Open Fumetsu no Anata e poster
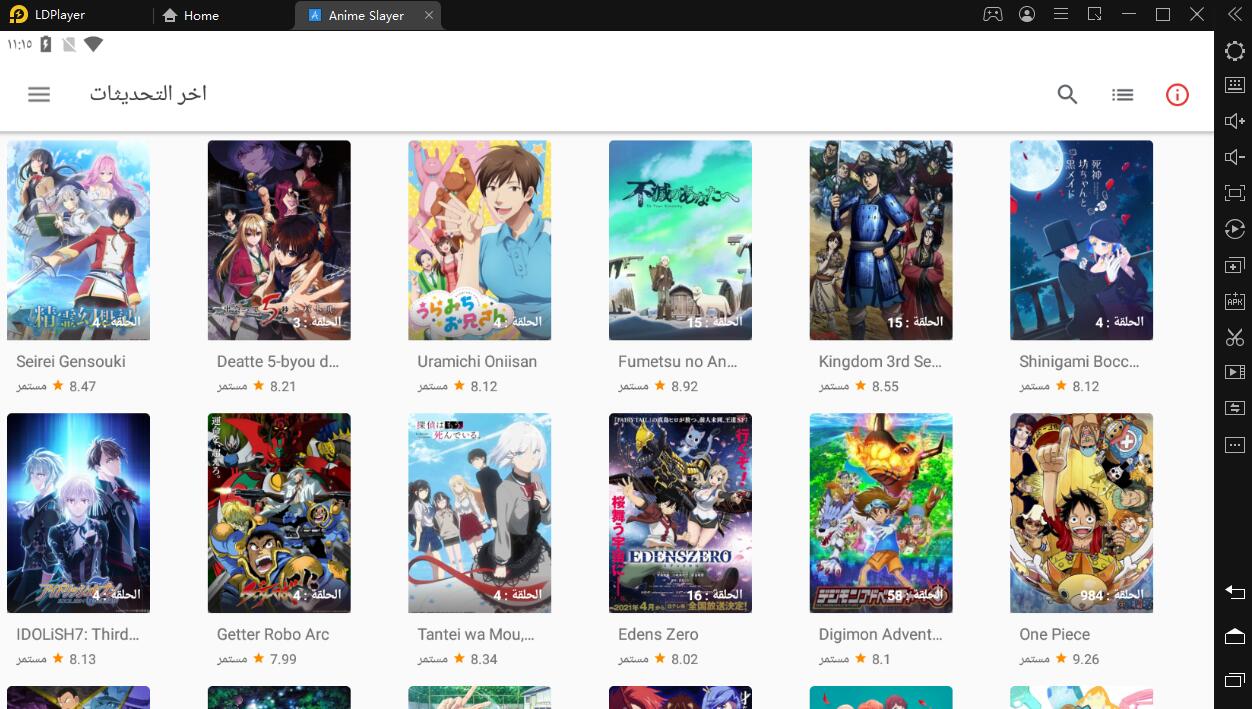 coord(680,240)
